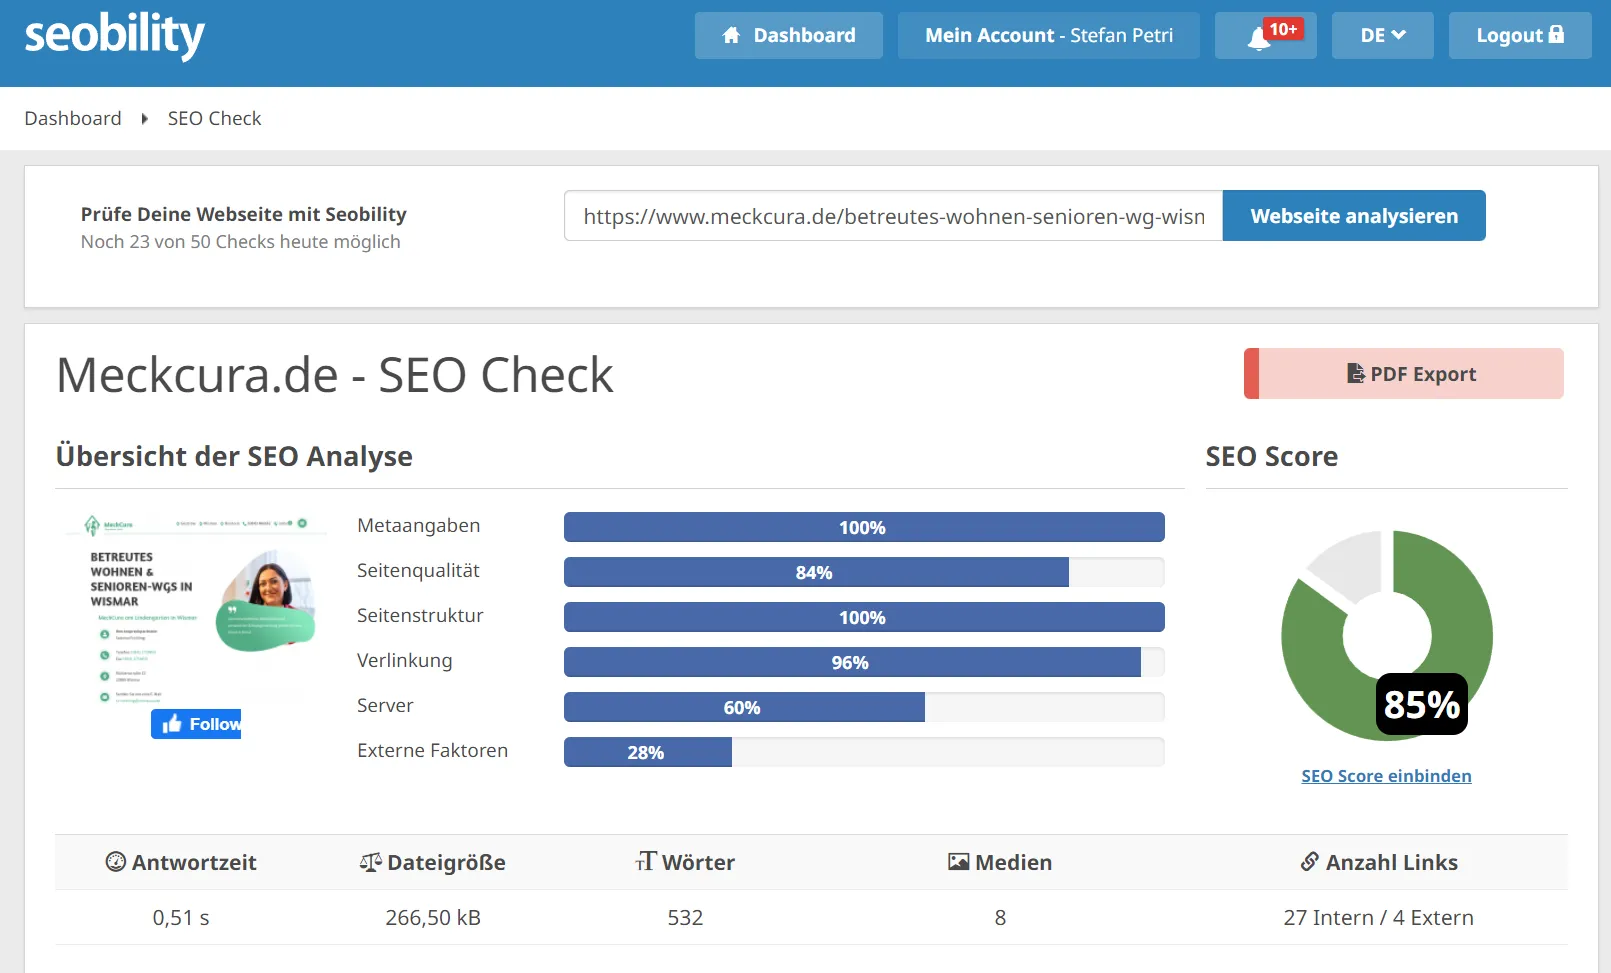
Task: Open the Meckcura website preview thumbnail
Action: 196,611
